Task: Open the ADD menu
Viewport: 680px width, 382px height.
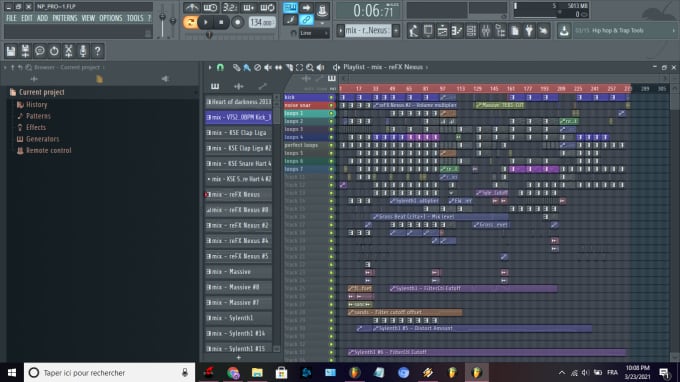Action: (42, 18)
